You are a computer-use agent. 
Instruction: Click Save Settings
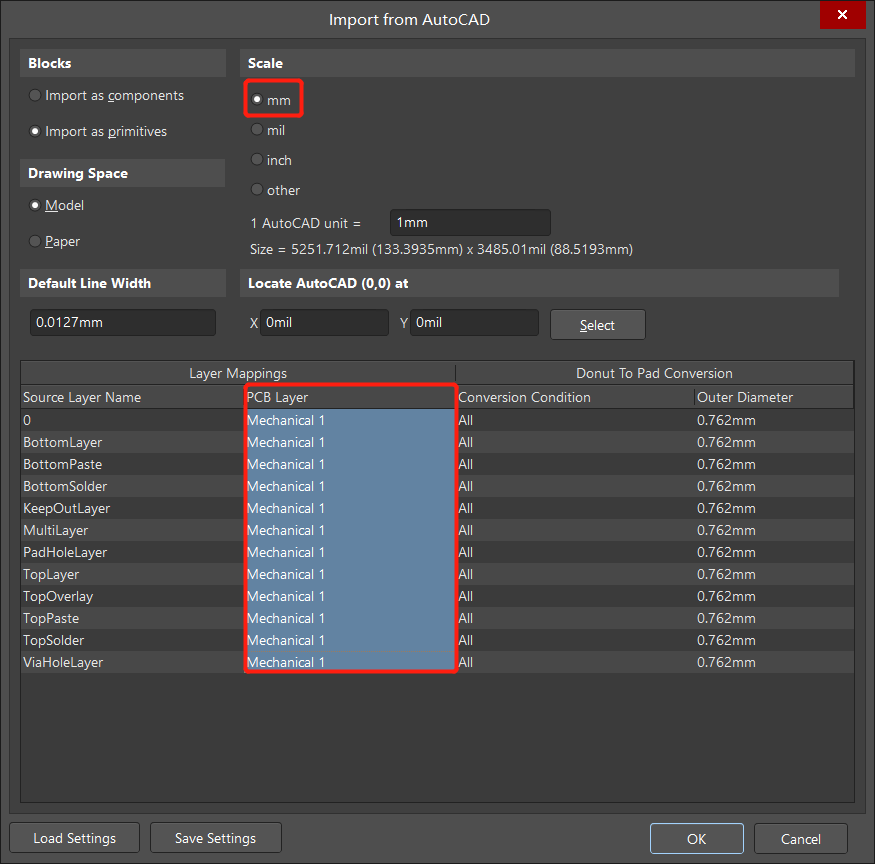(x=215, y=837)
